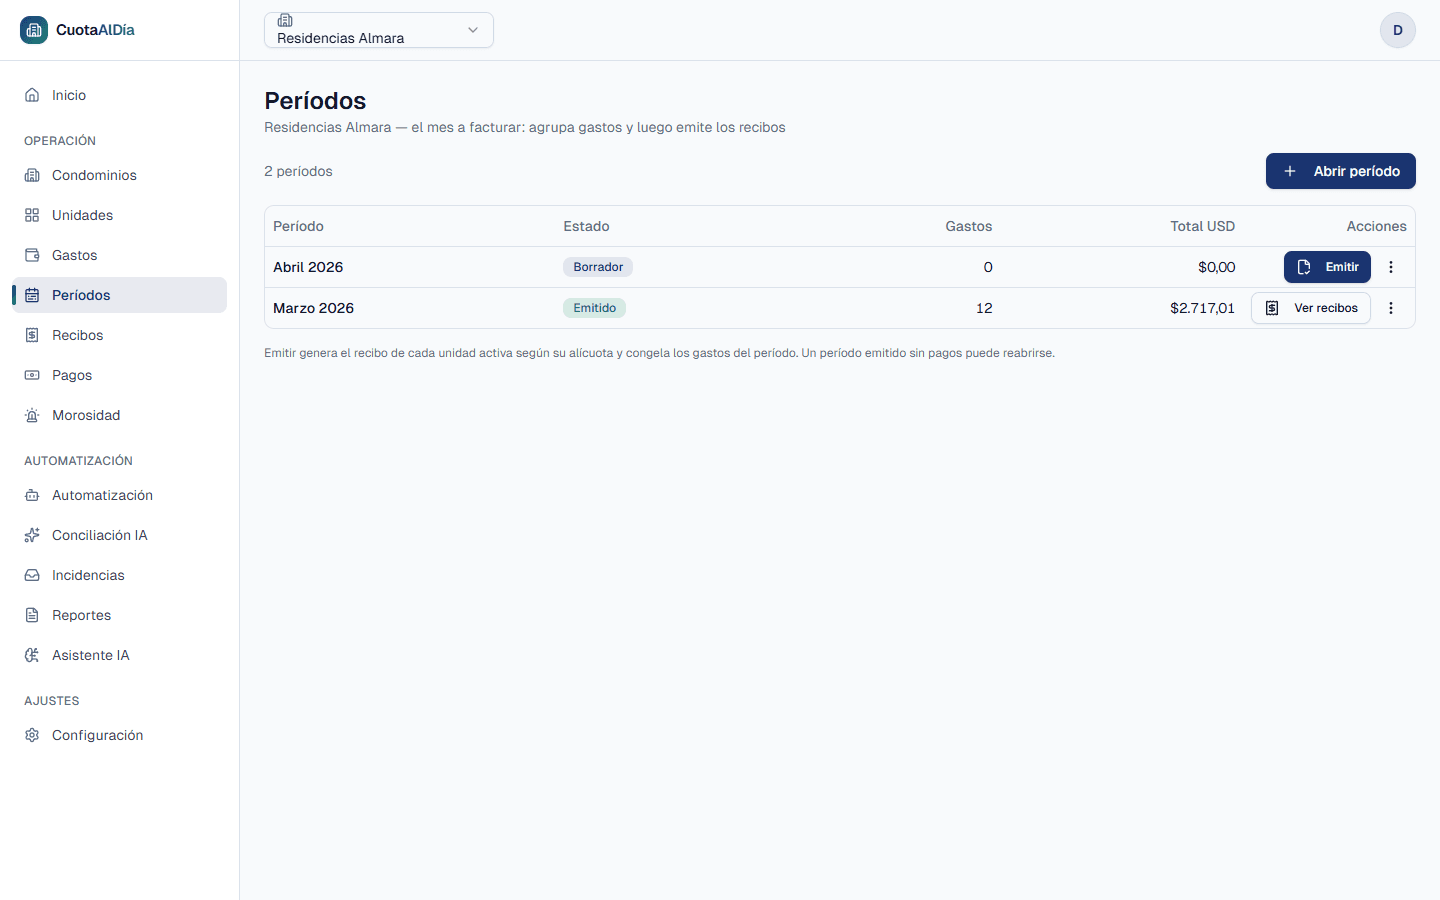This screenshot has height=900, width=1440.
Task: Click the Abril 2026 period cell
Action: point(308,267)
